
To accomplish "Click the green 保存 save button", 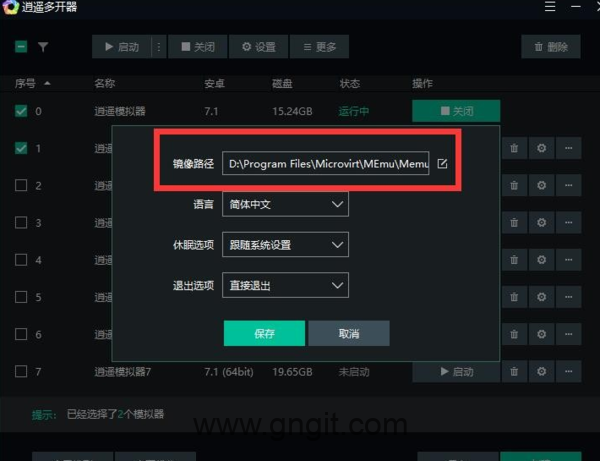I will (x=264, y=333).
